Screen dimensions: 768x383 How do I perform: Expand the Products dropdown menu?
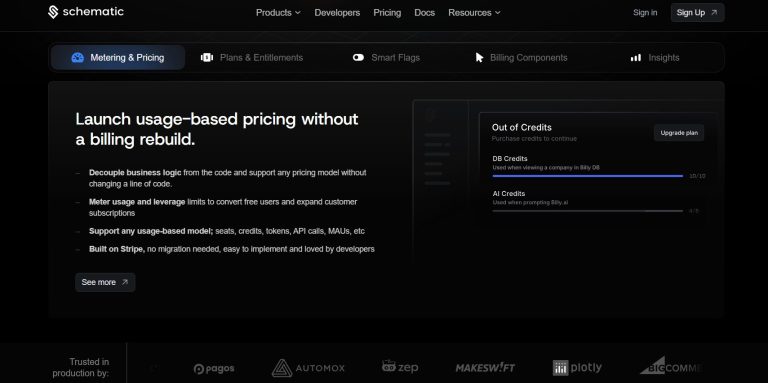point(278,13)
